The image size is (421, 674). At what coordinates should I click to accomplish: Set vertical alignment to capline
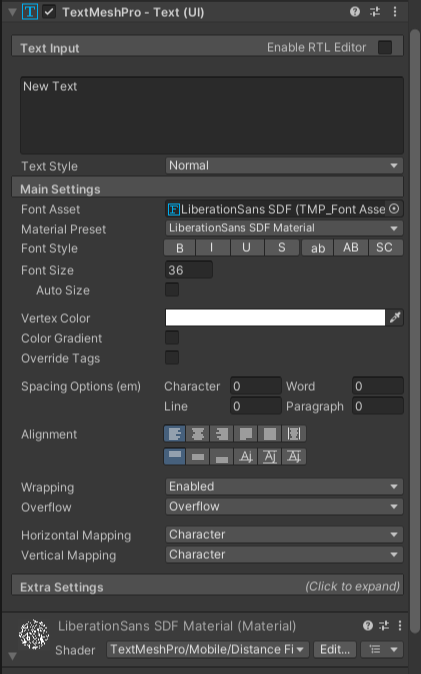pos(294,456)
